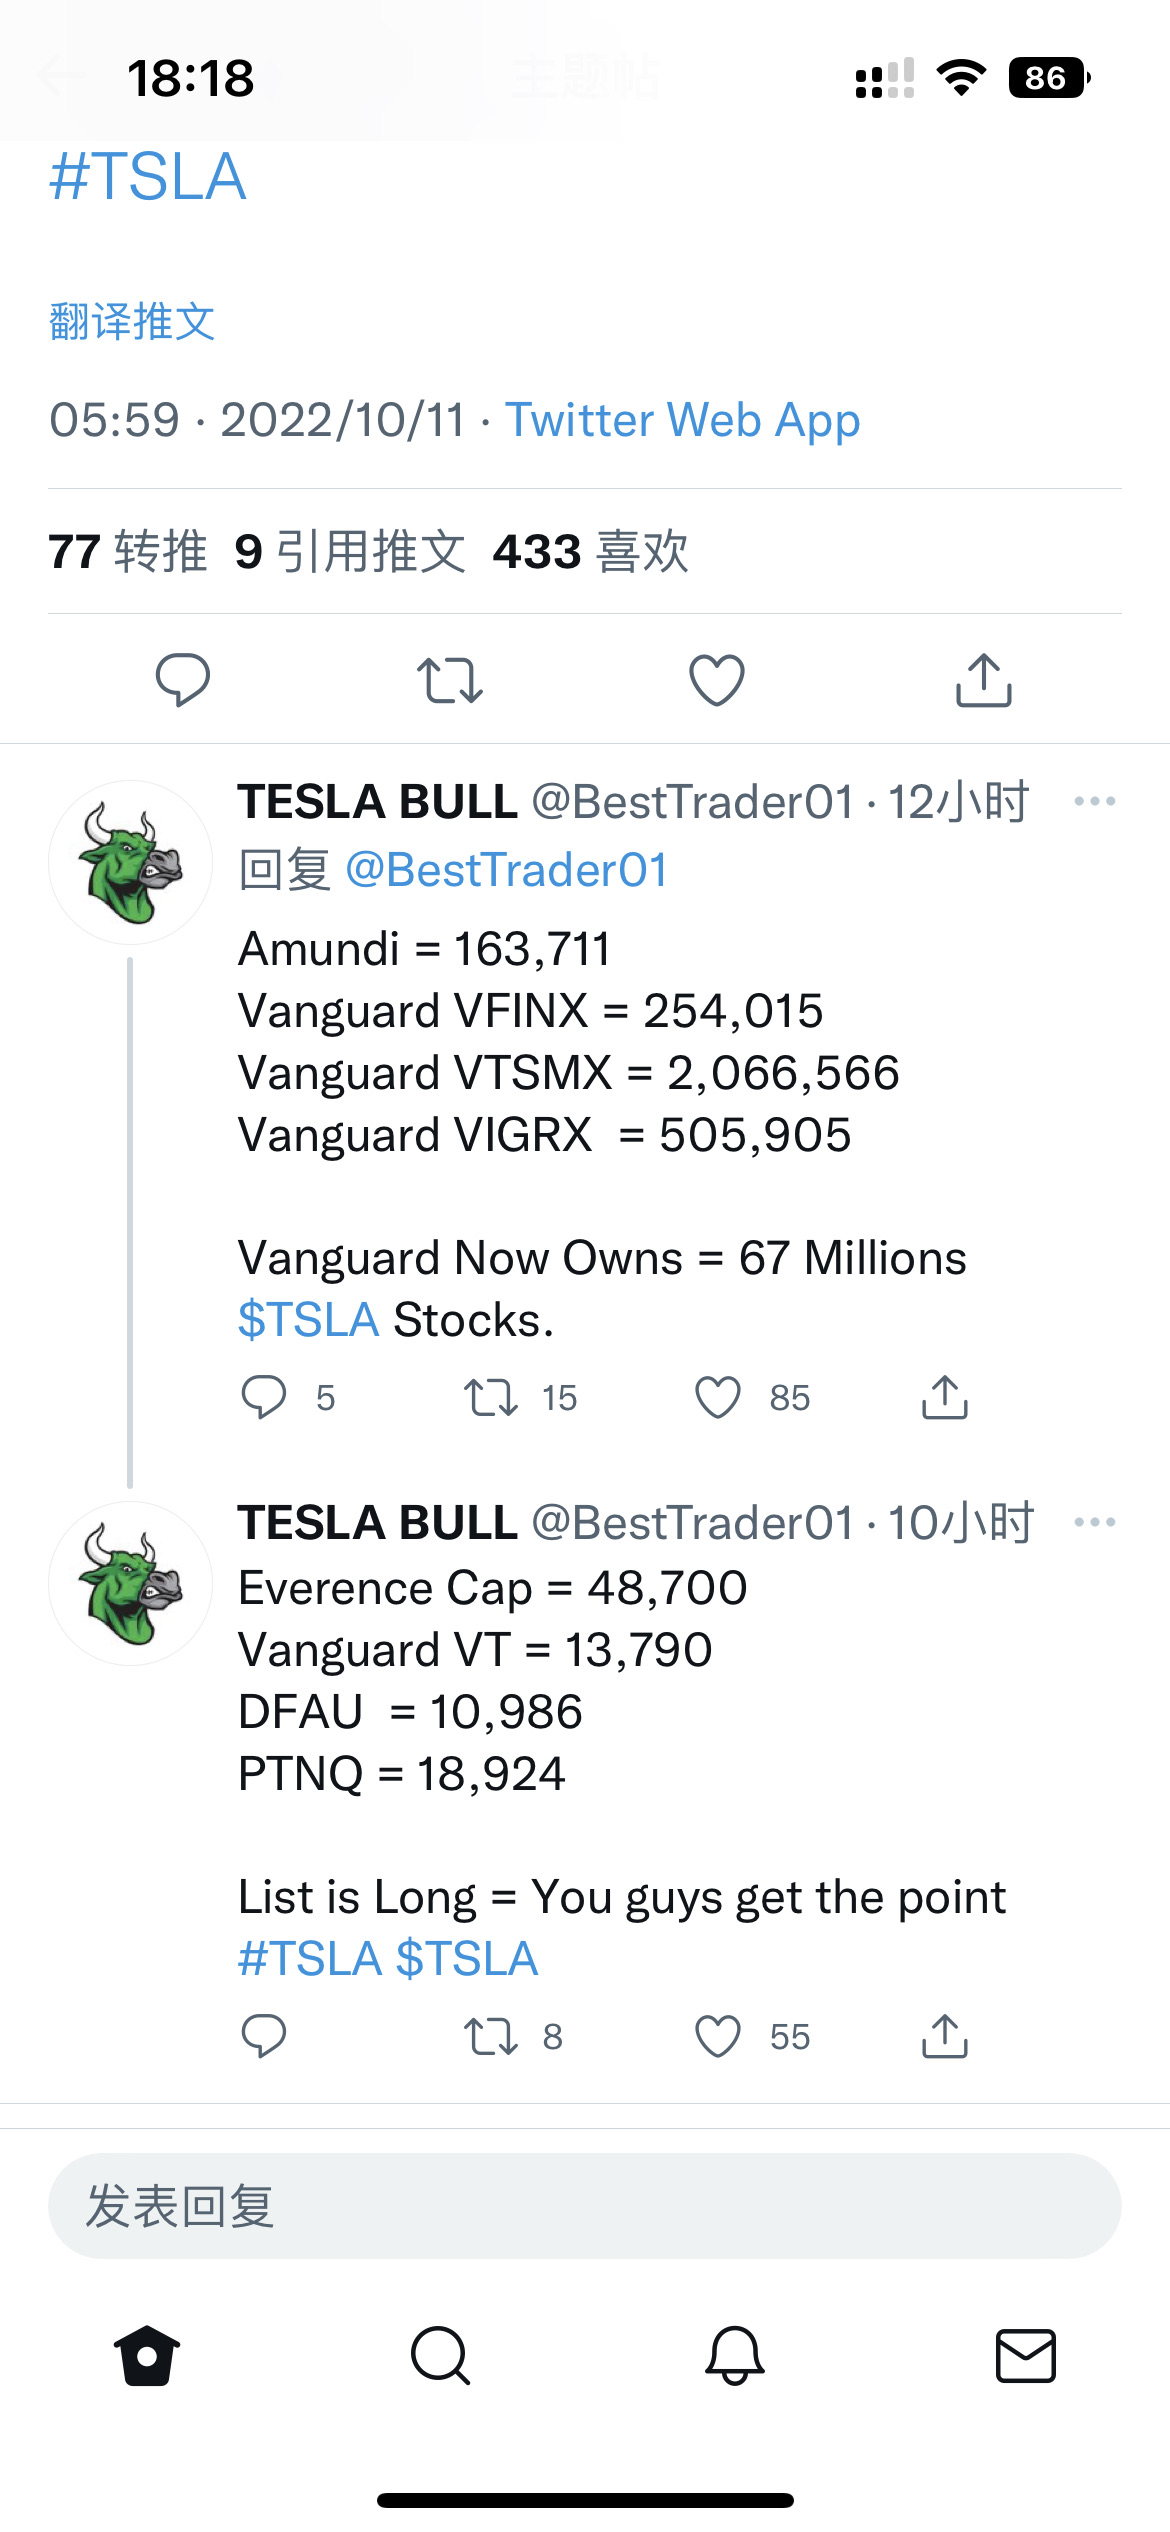The image size is (1170, 2532).
Task: Tap the 发表回复 reply field
Action: click(585, 2206)
